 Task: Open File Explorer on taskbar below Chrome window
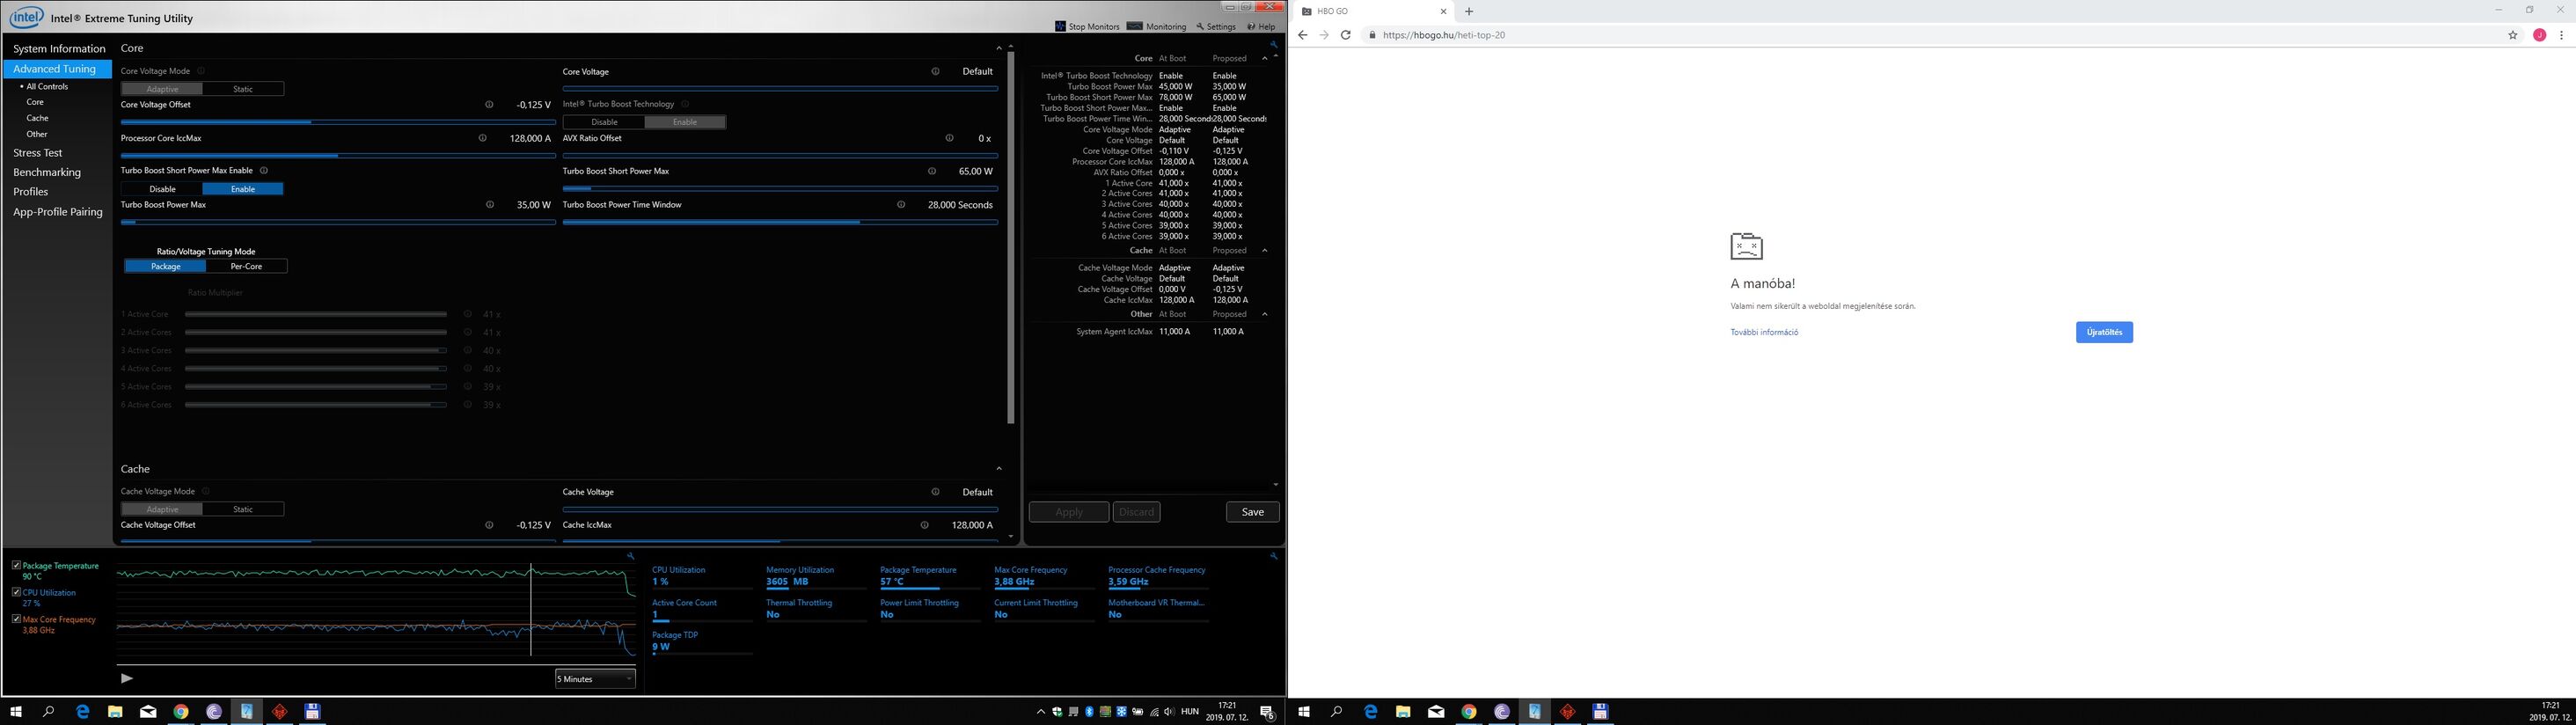[x=1403, y=712]
